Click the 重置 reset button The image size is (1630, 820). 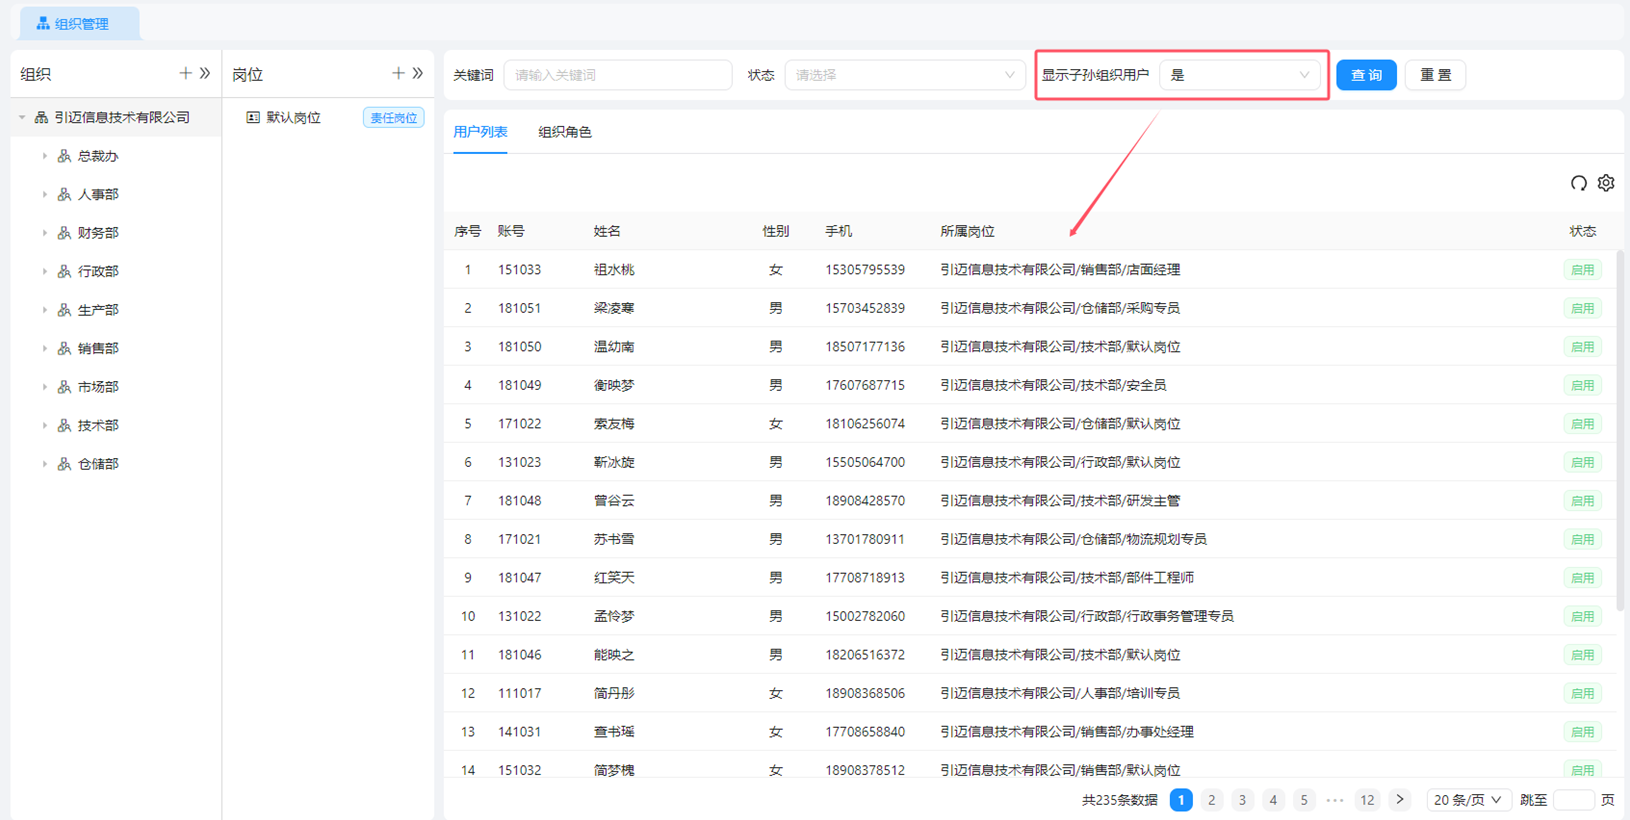coord(1435,75)
